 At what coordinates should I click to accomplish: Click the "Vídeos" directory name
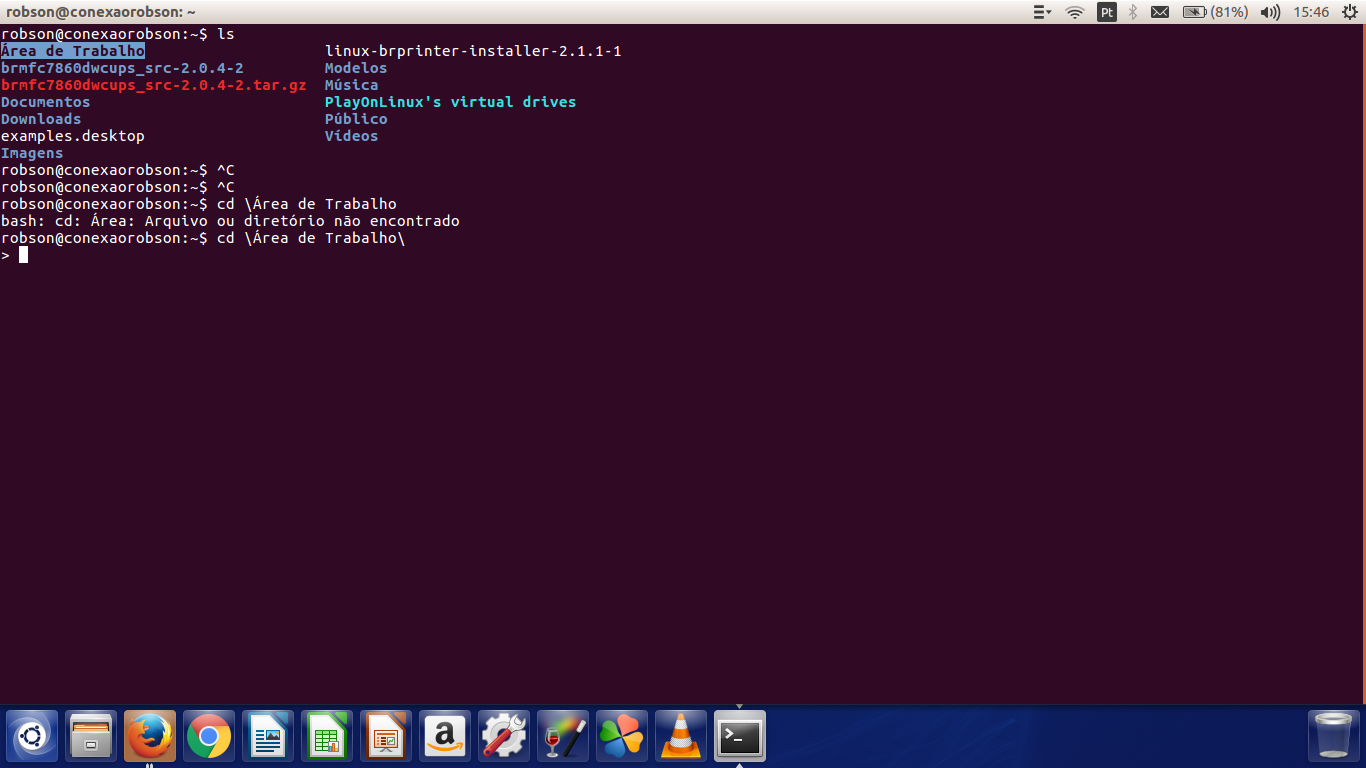coord(352,136)
